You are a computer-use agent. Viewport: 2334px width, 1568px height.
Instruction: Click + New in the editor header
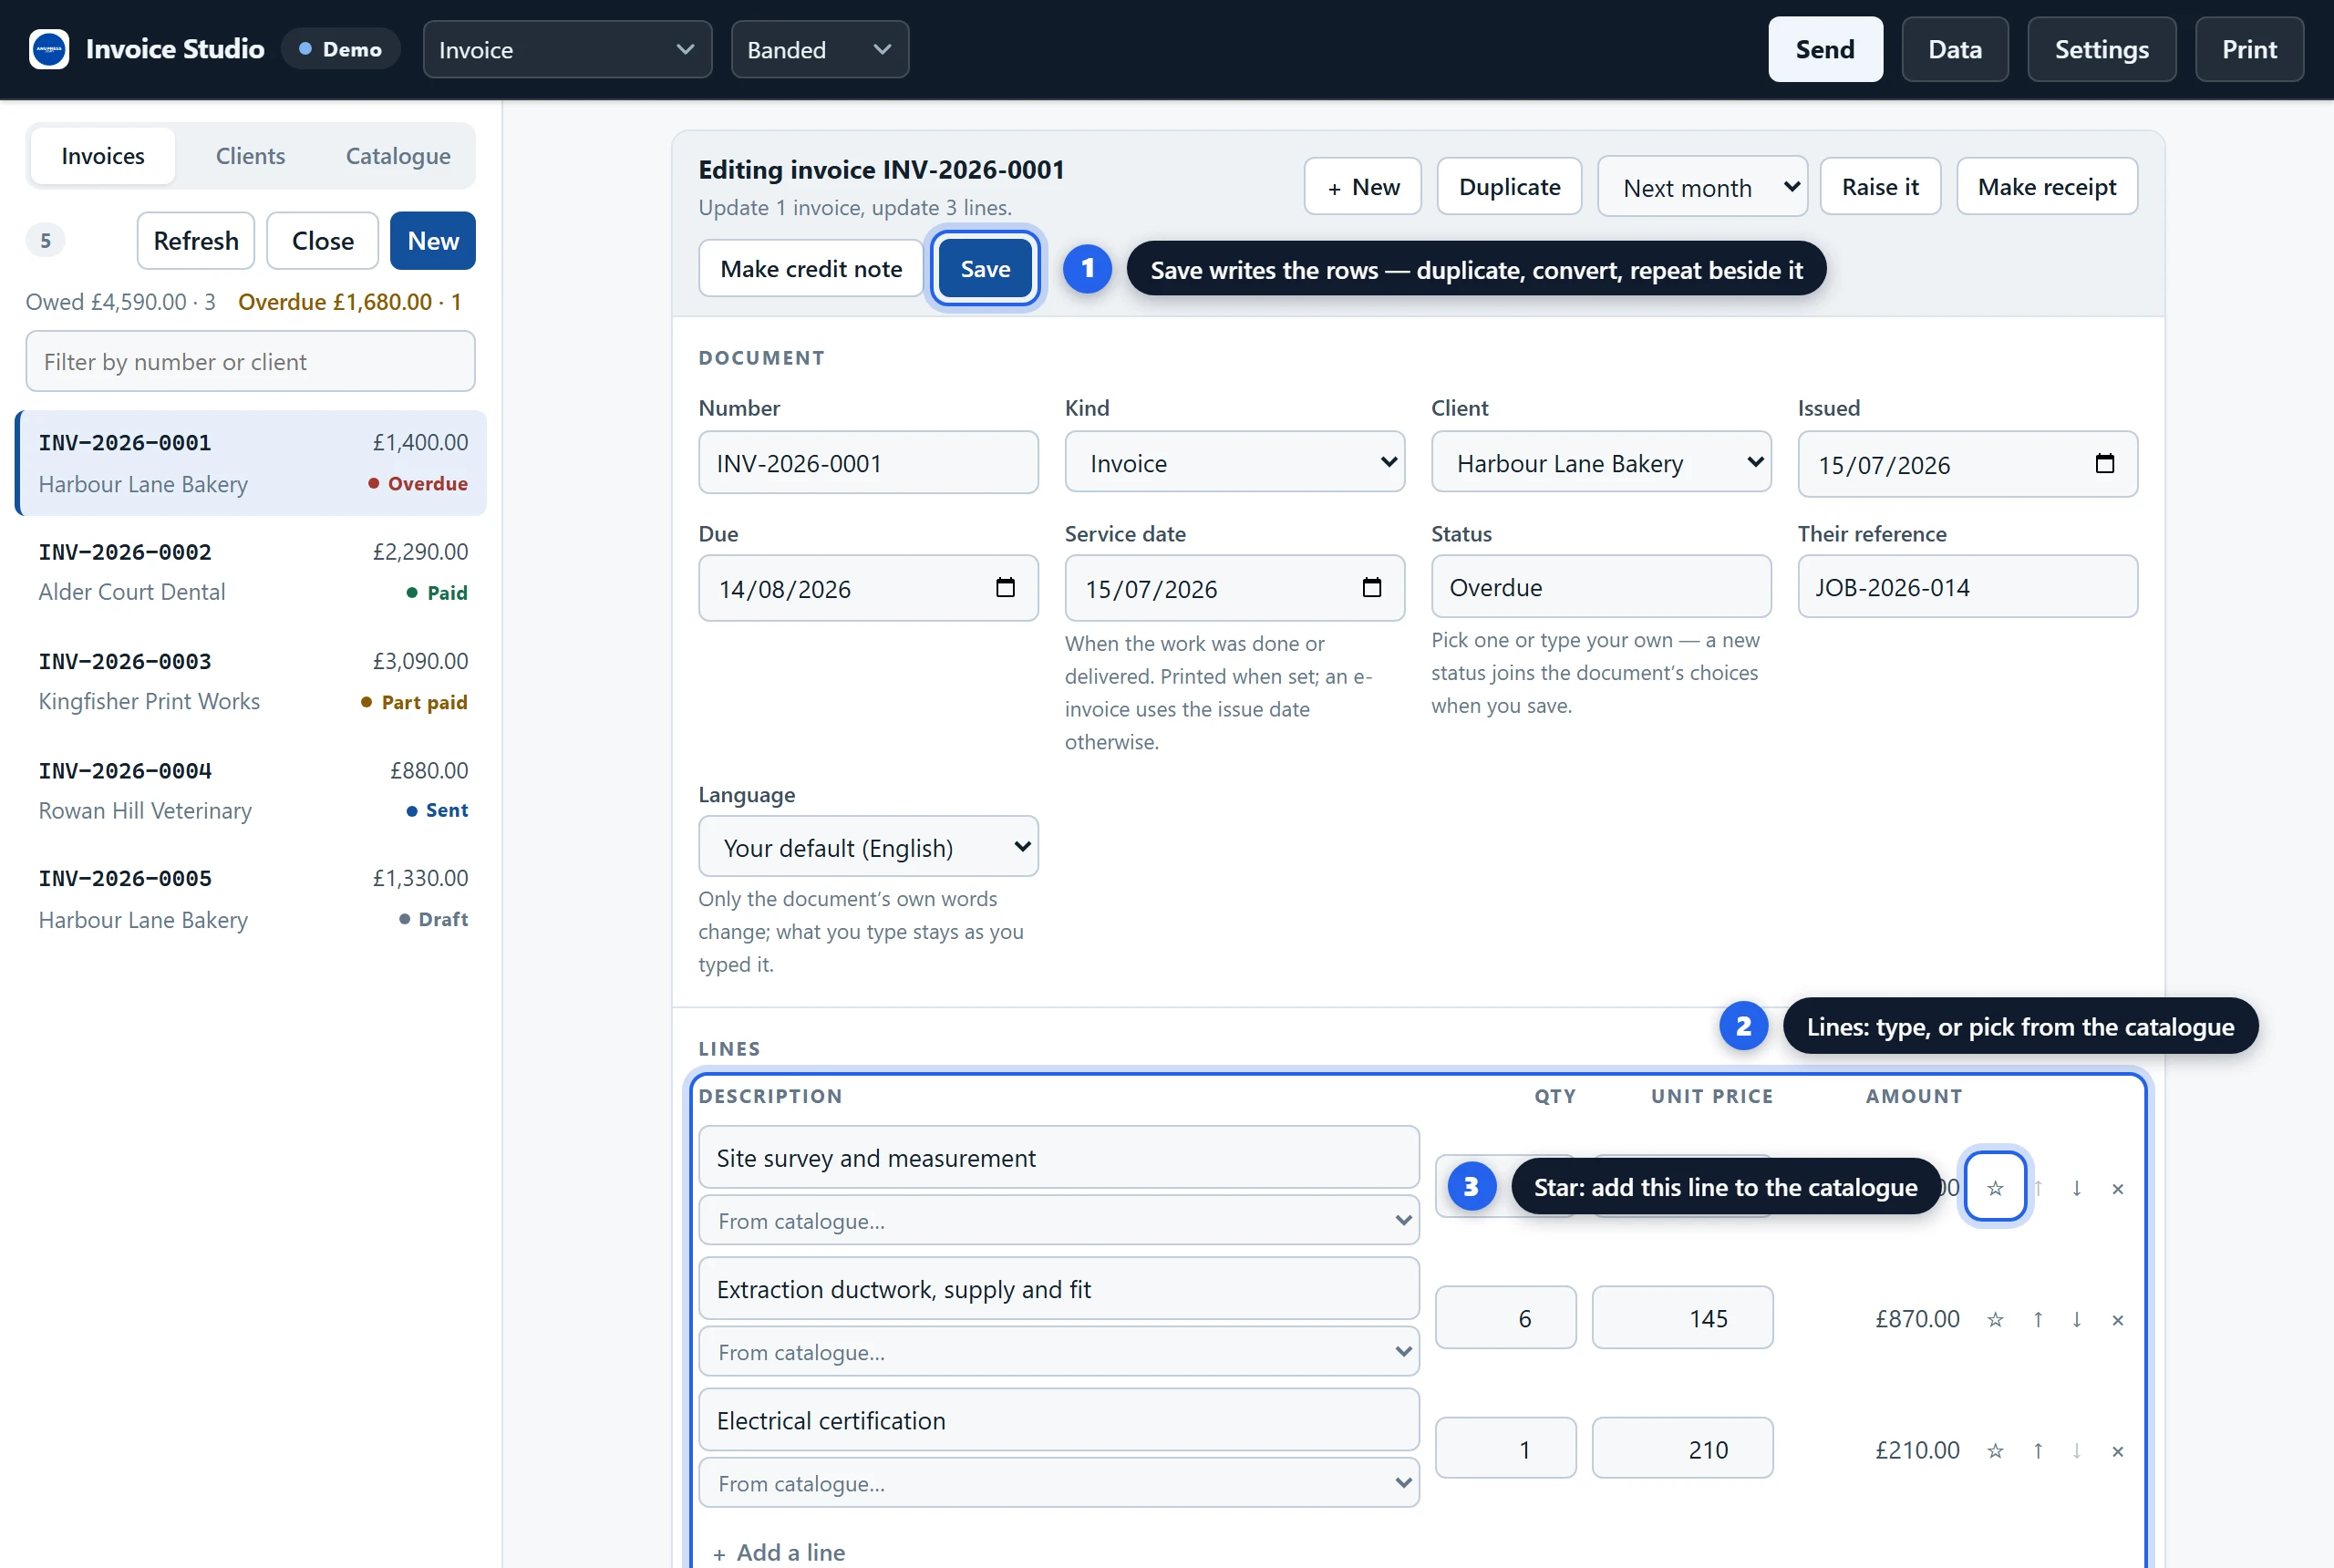click(x=1362, y=186)
